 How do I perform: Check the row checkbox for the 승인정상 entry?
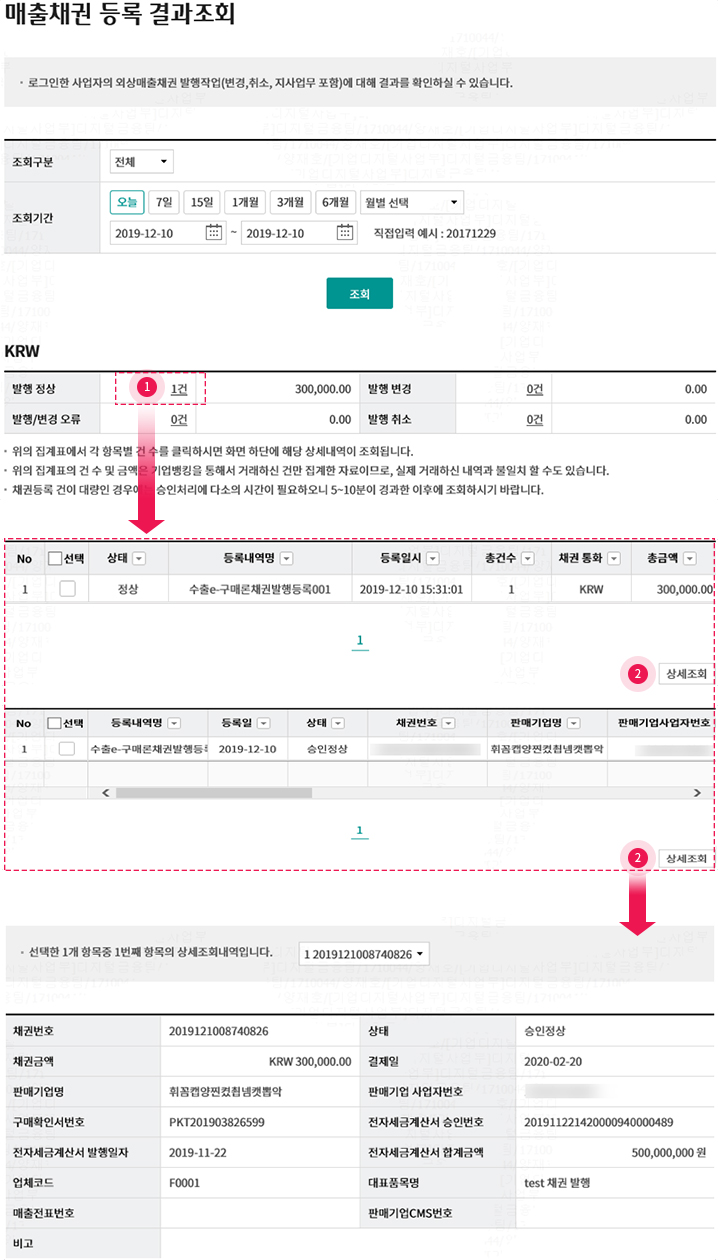(x=67, y=748)
